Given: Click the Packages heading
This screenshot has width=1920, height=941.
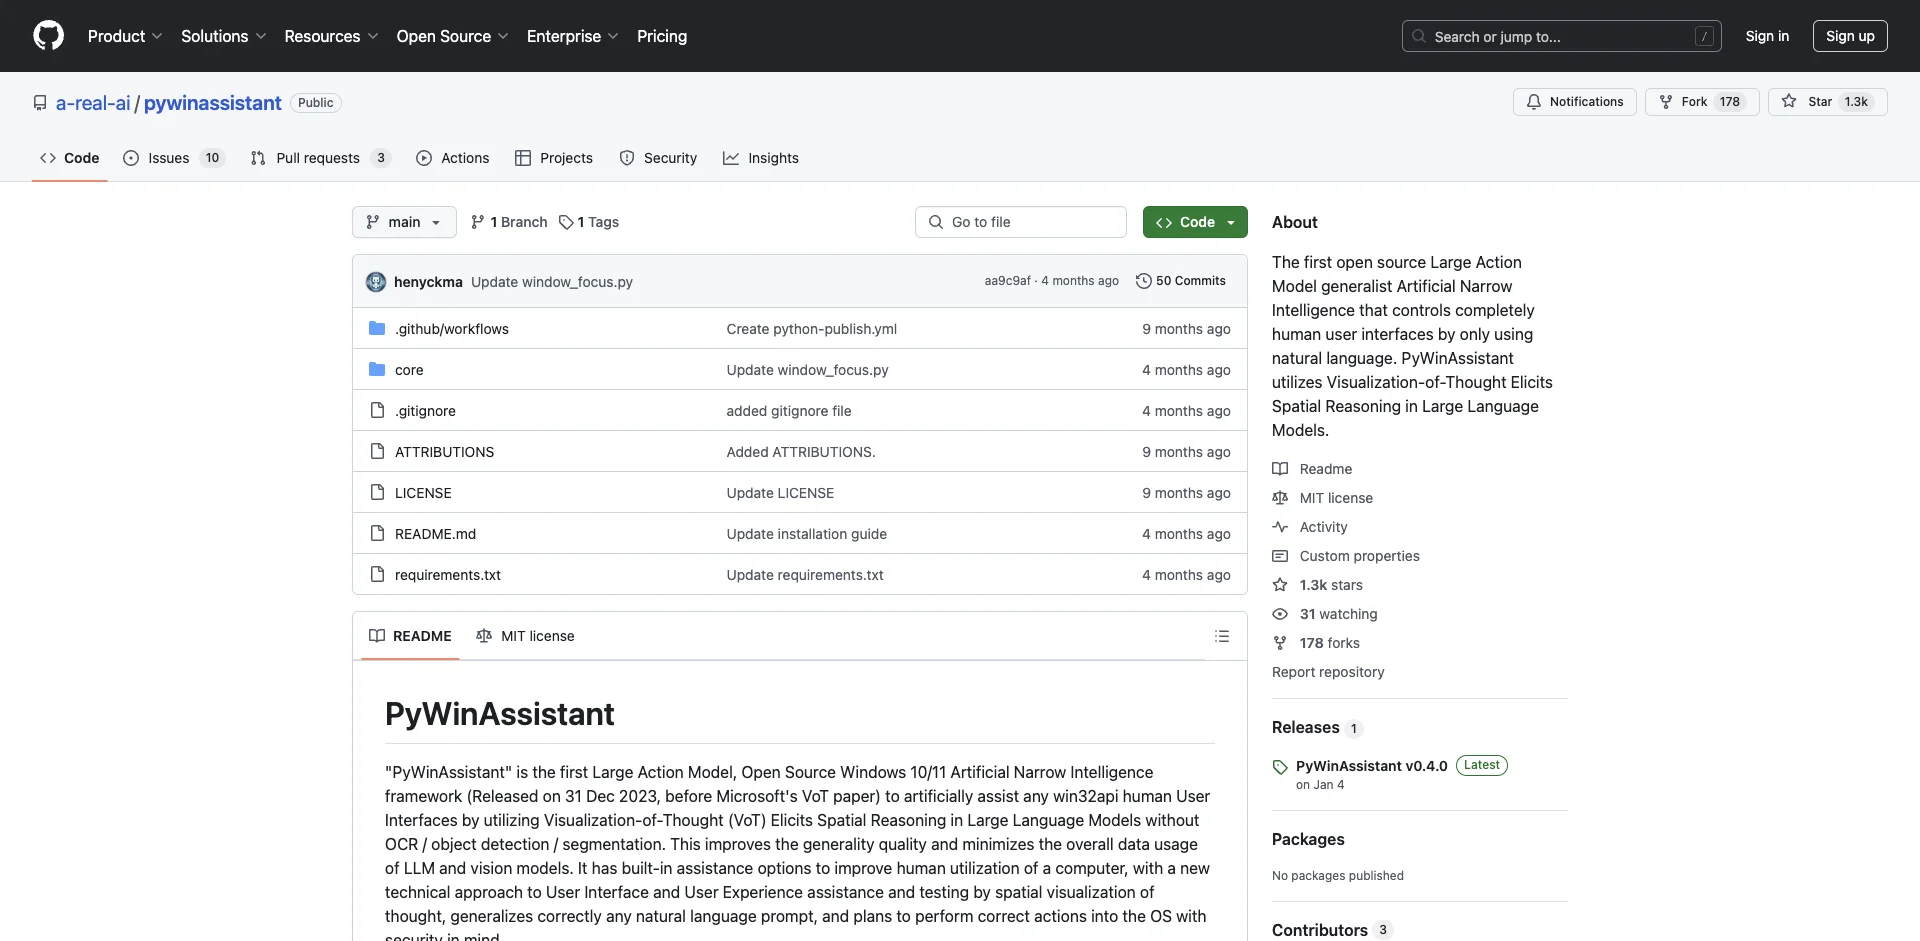Looking at the screenshot, I should coord(1308,839).
